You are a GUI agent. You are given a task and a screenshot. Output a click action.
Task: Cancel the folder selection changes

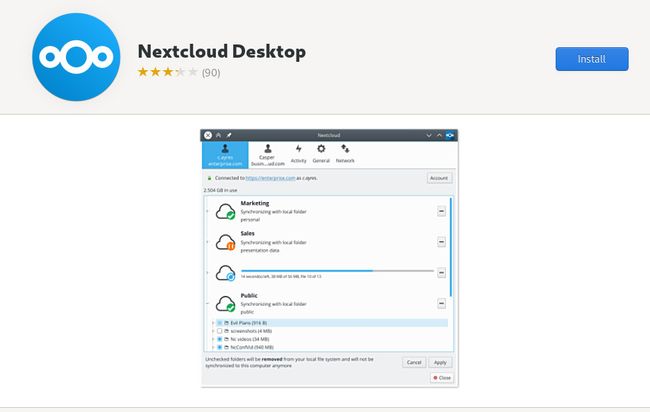(x=414, y=362)
